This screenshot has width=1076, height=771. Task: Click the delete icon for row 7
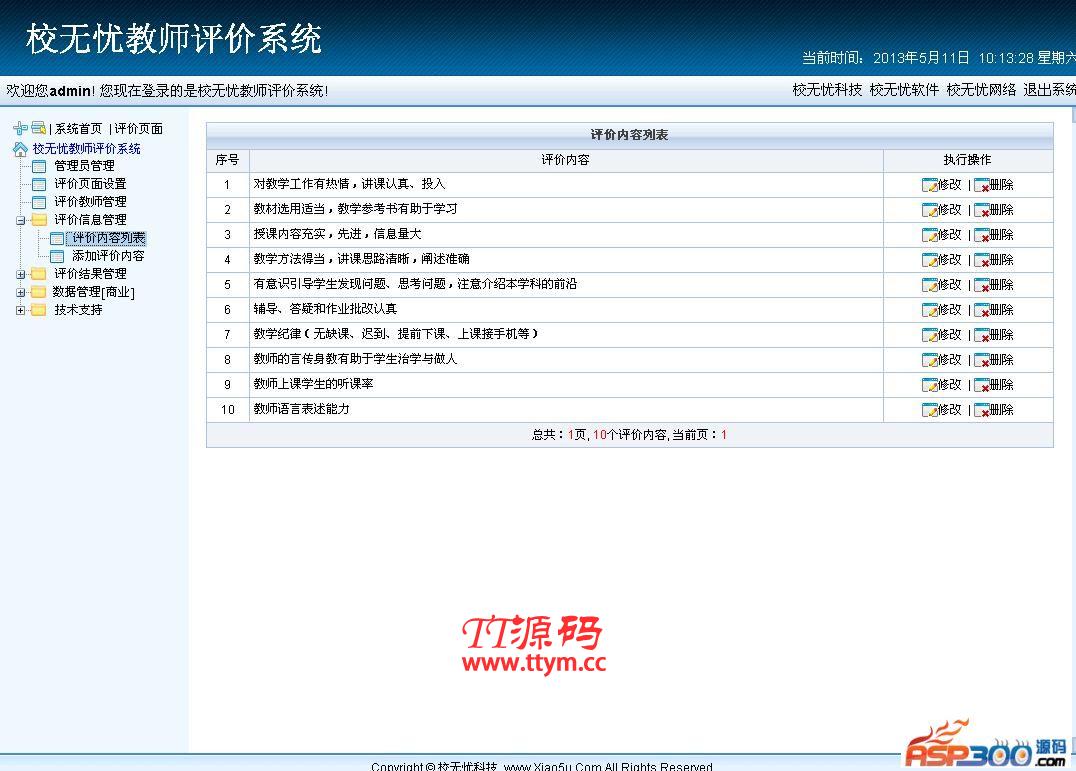(x=981, y=335)
